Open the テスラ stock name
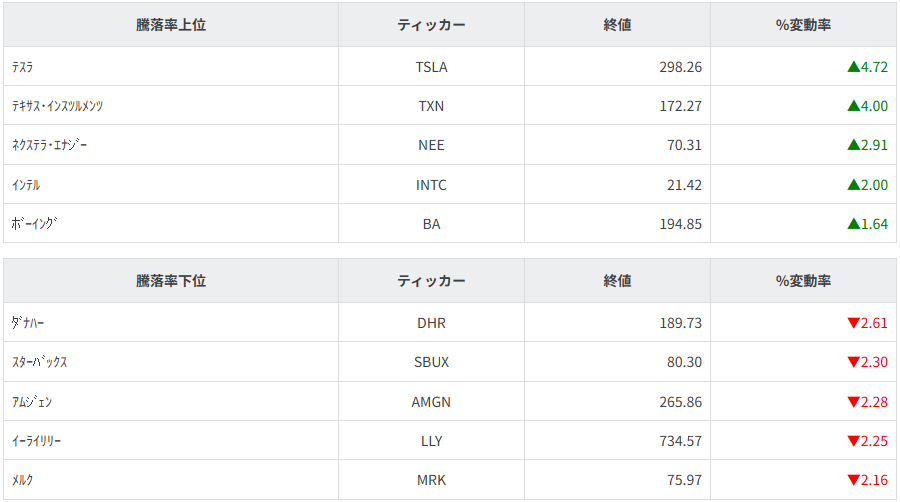 24,67
